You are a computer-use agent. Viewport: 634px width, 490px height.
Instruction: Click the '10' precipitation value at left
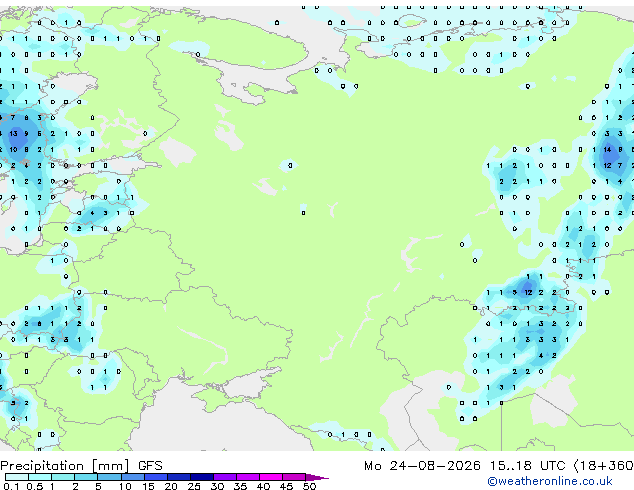13,150
